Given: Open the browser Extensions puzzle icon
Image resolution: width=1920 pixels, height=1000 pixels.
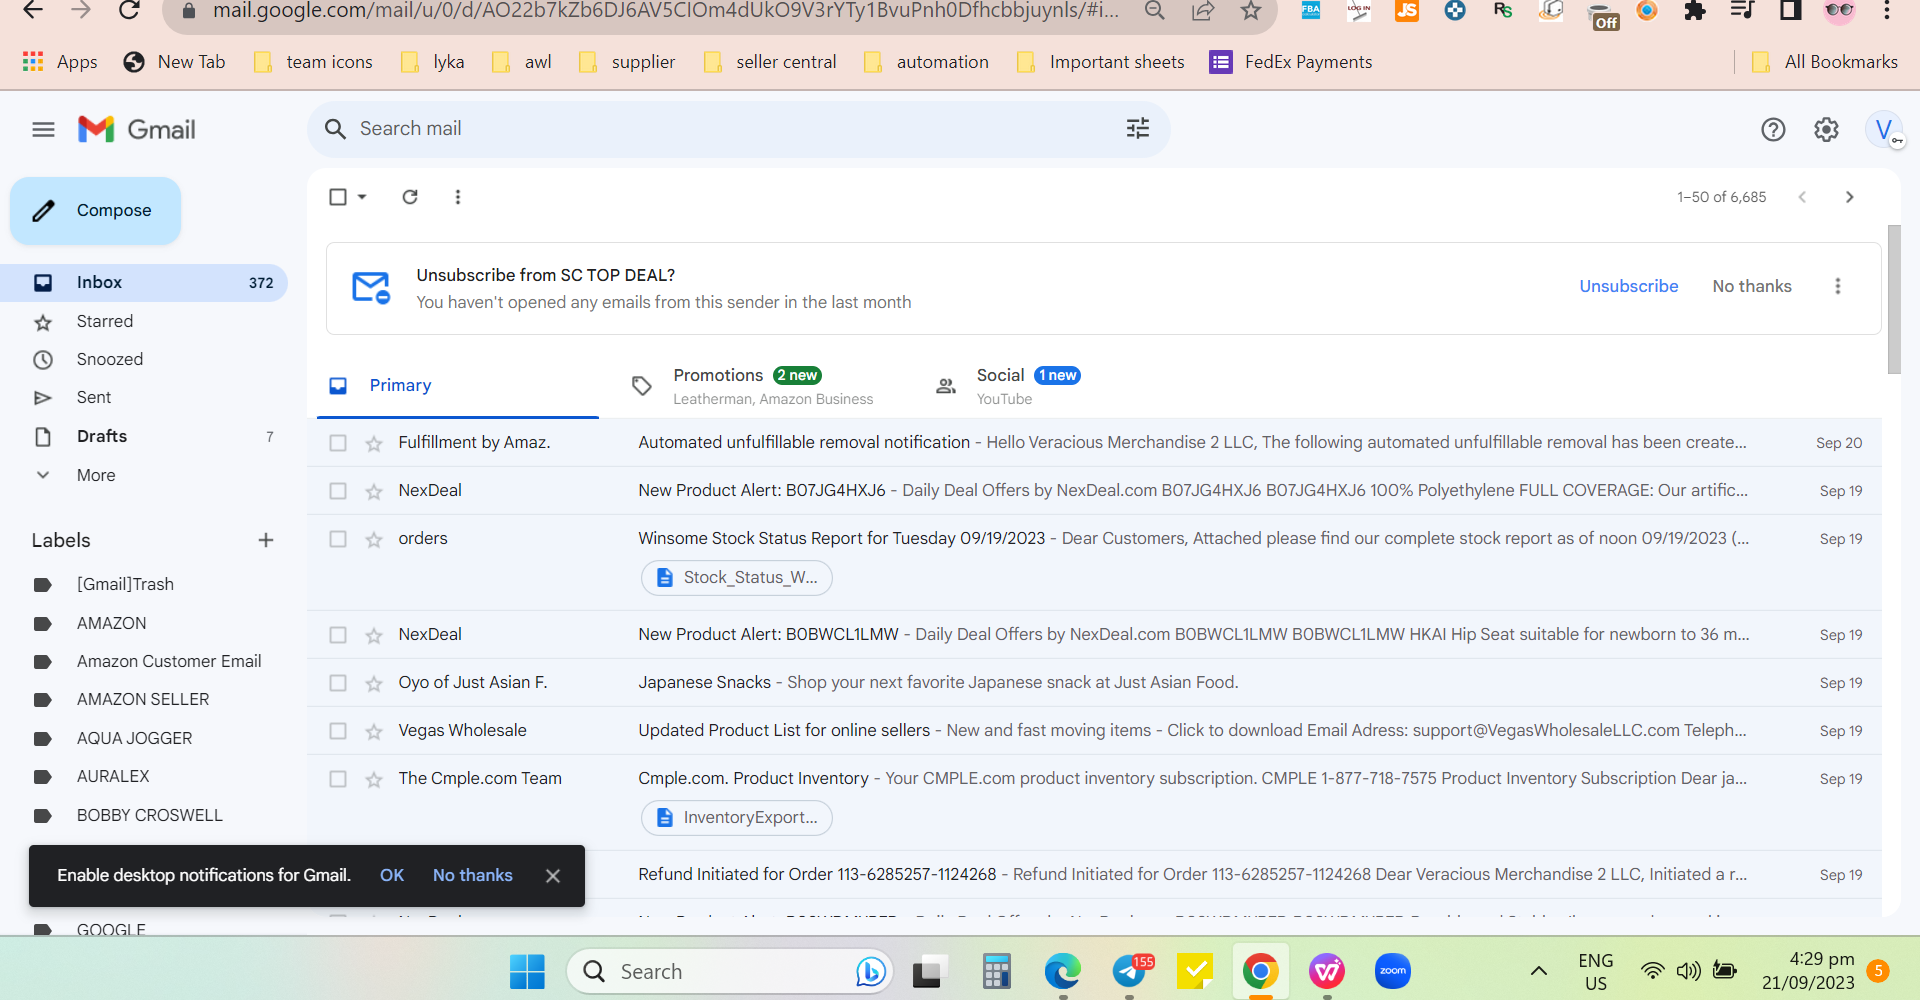Looking at the screenshot, I should tap(1695, 11).
